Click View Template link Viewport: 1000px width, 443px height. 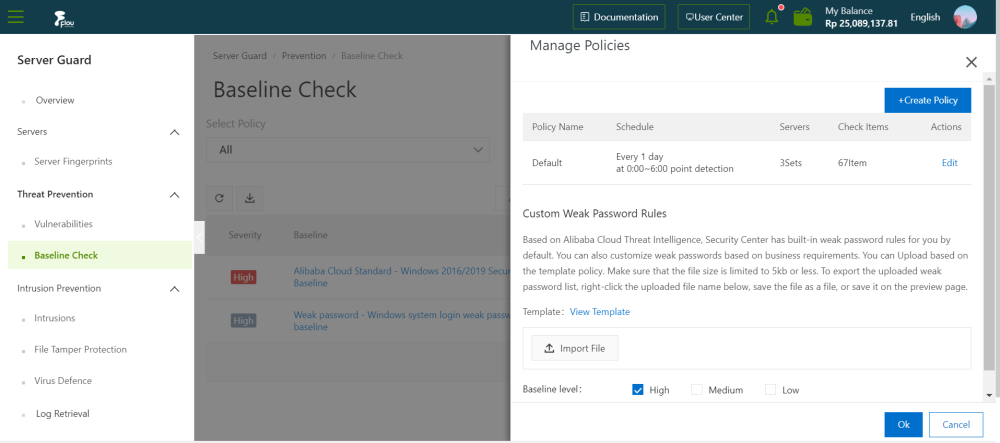pyautogui.click(x=599, y=312)
